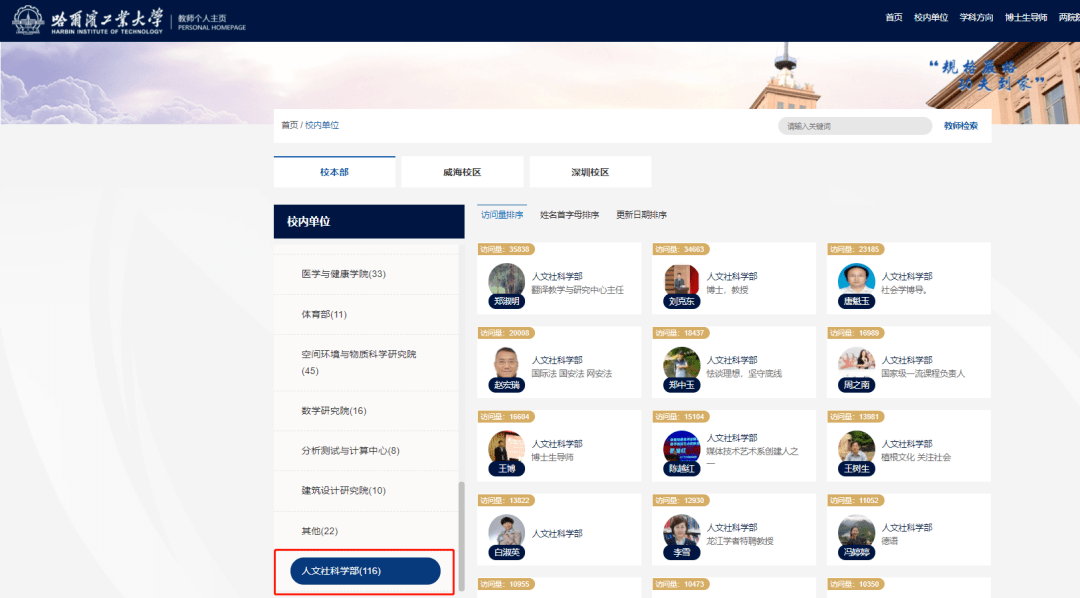Click visit count badge 访问量: 18437
The height and width of the screenshot is (598, 1080).
[x=681, y=333]
